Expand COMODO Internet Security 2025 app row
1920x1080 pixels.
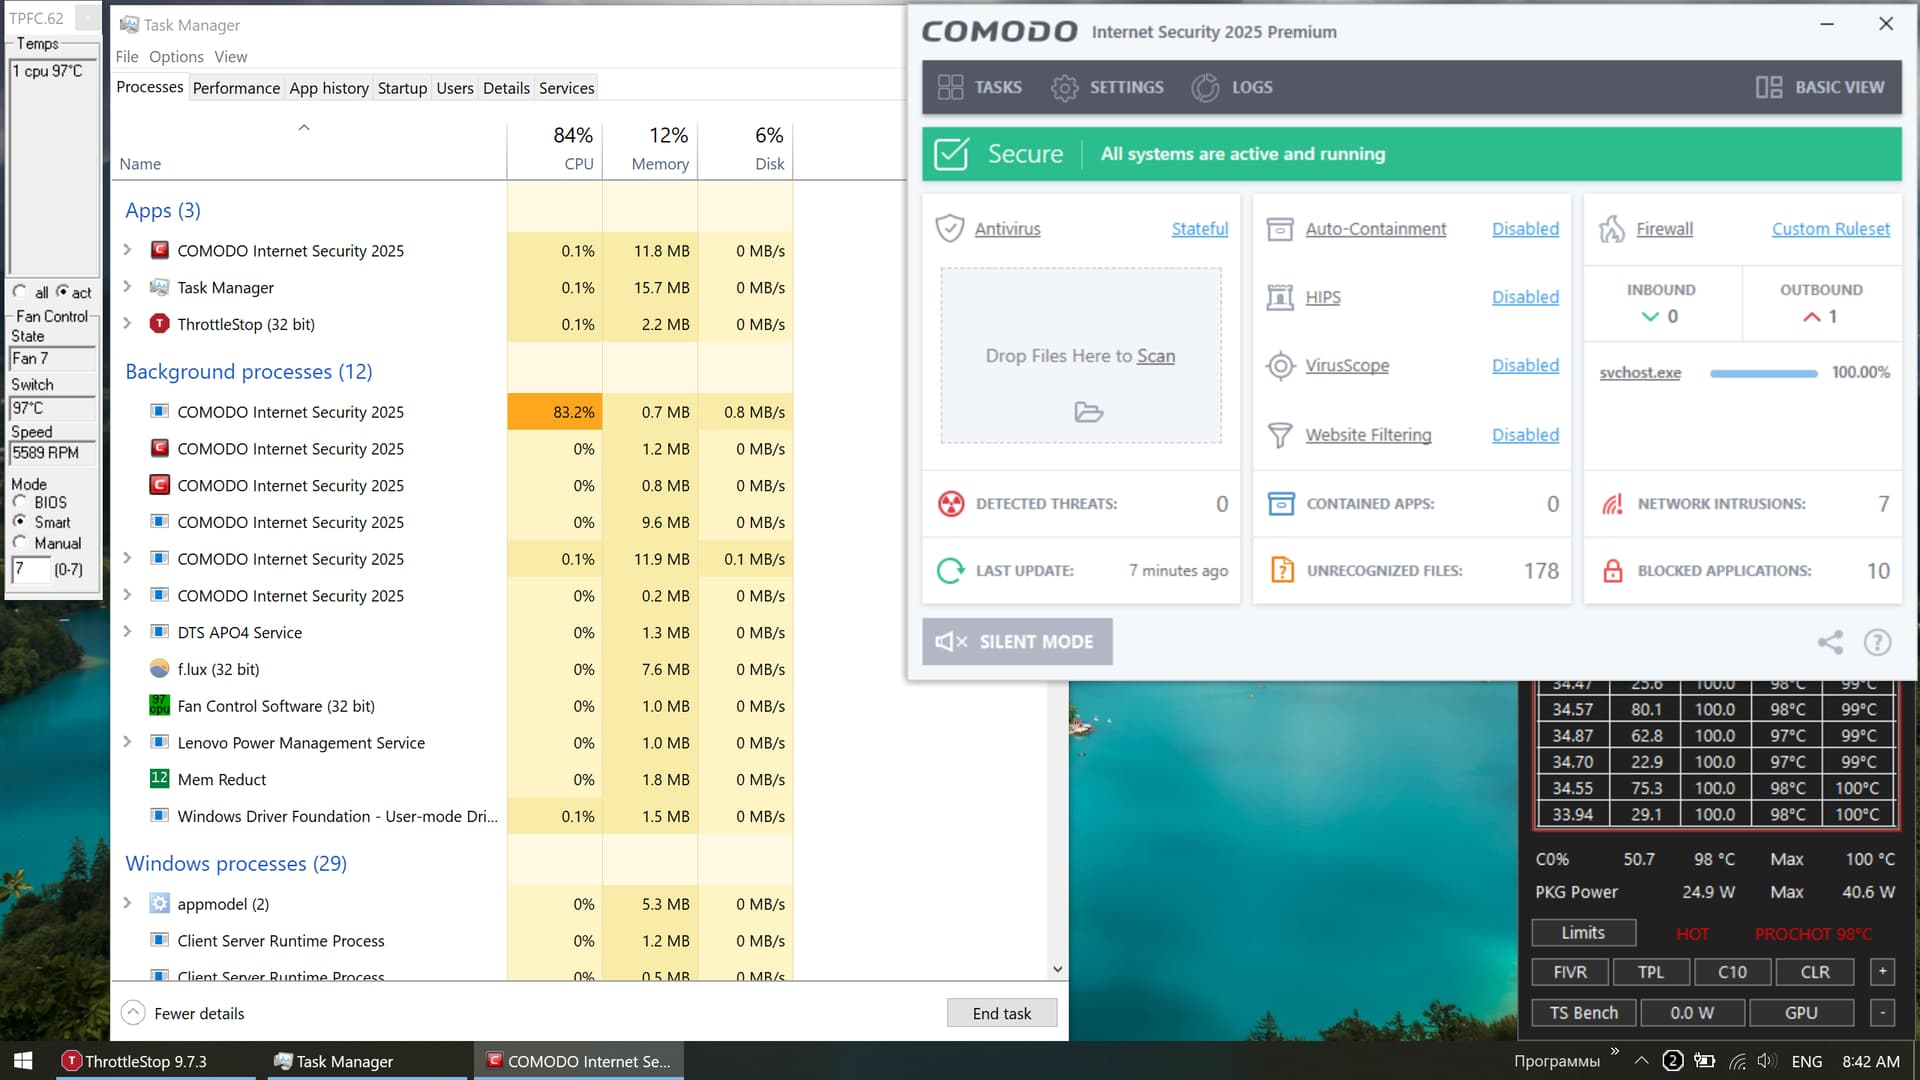(127, 250)
